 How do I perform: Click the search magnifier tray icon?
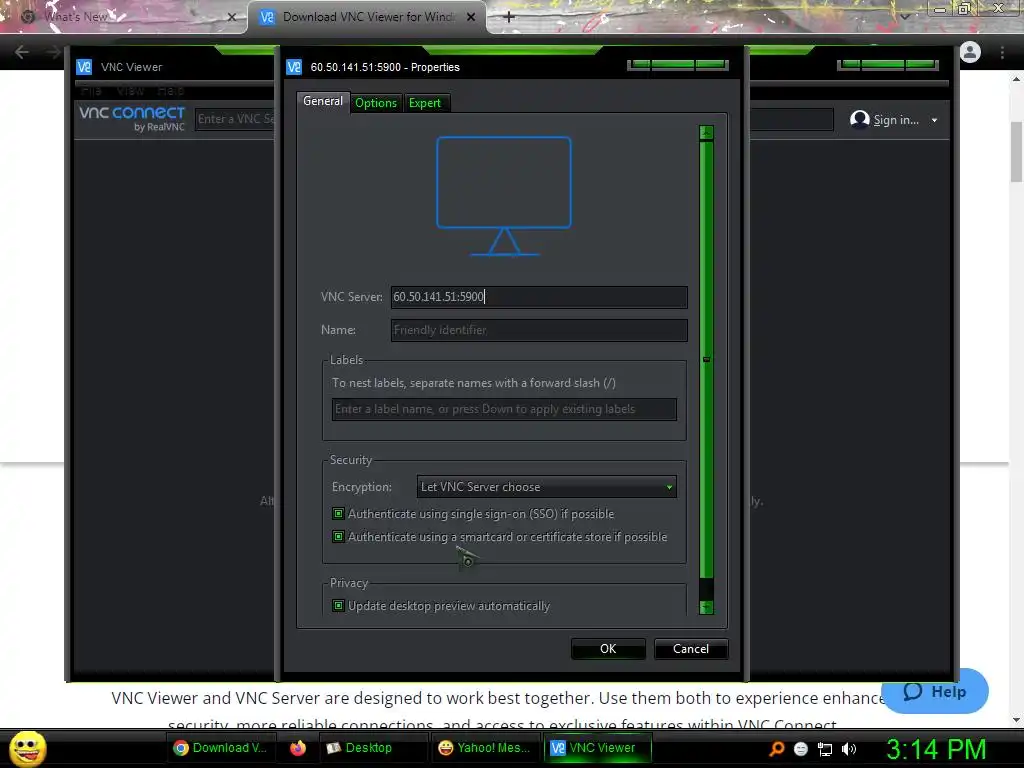pos(776,748)
